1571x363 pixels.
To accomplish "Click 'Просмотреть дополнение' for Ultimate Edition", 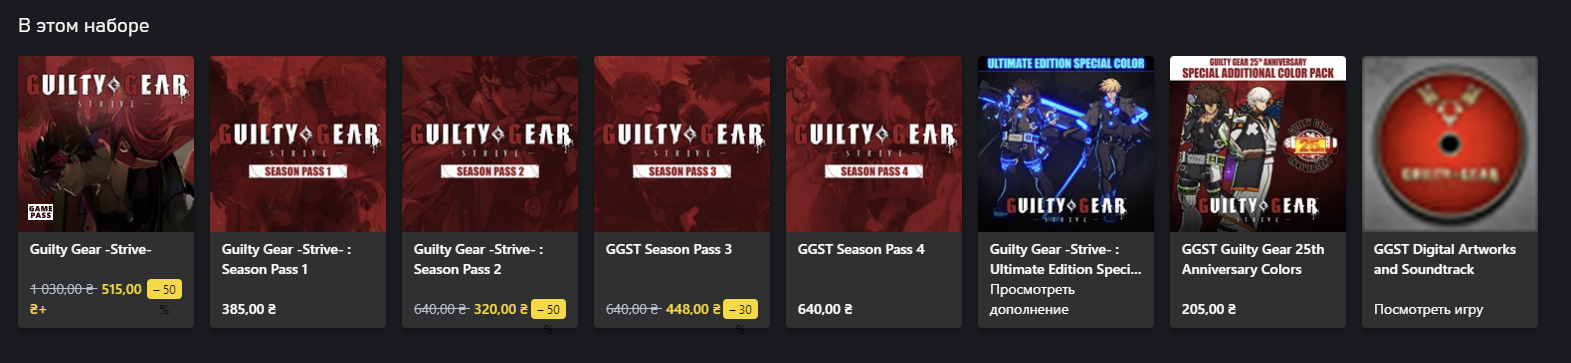I will (x=1032, y=299).
